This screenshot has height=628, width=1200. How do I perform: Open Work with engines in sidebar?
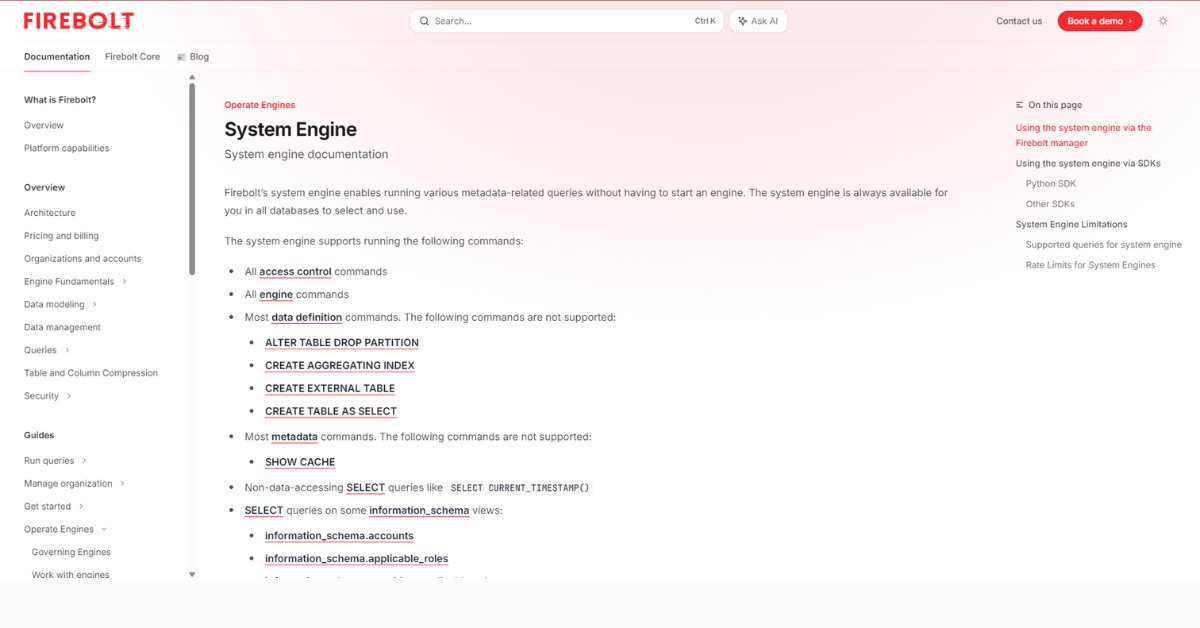(71, 575)
